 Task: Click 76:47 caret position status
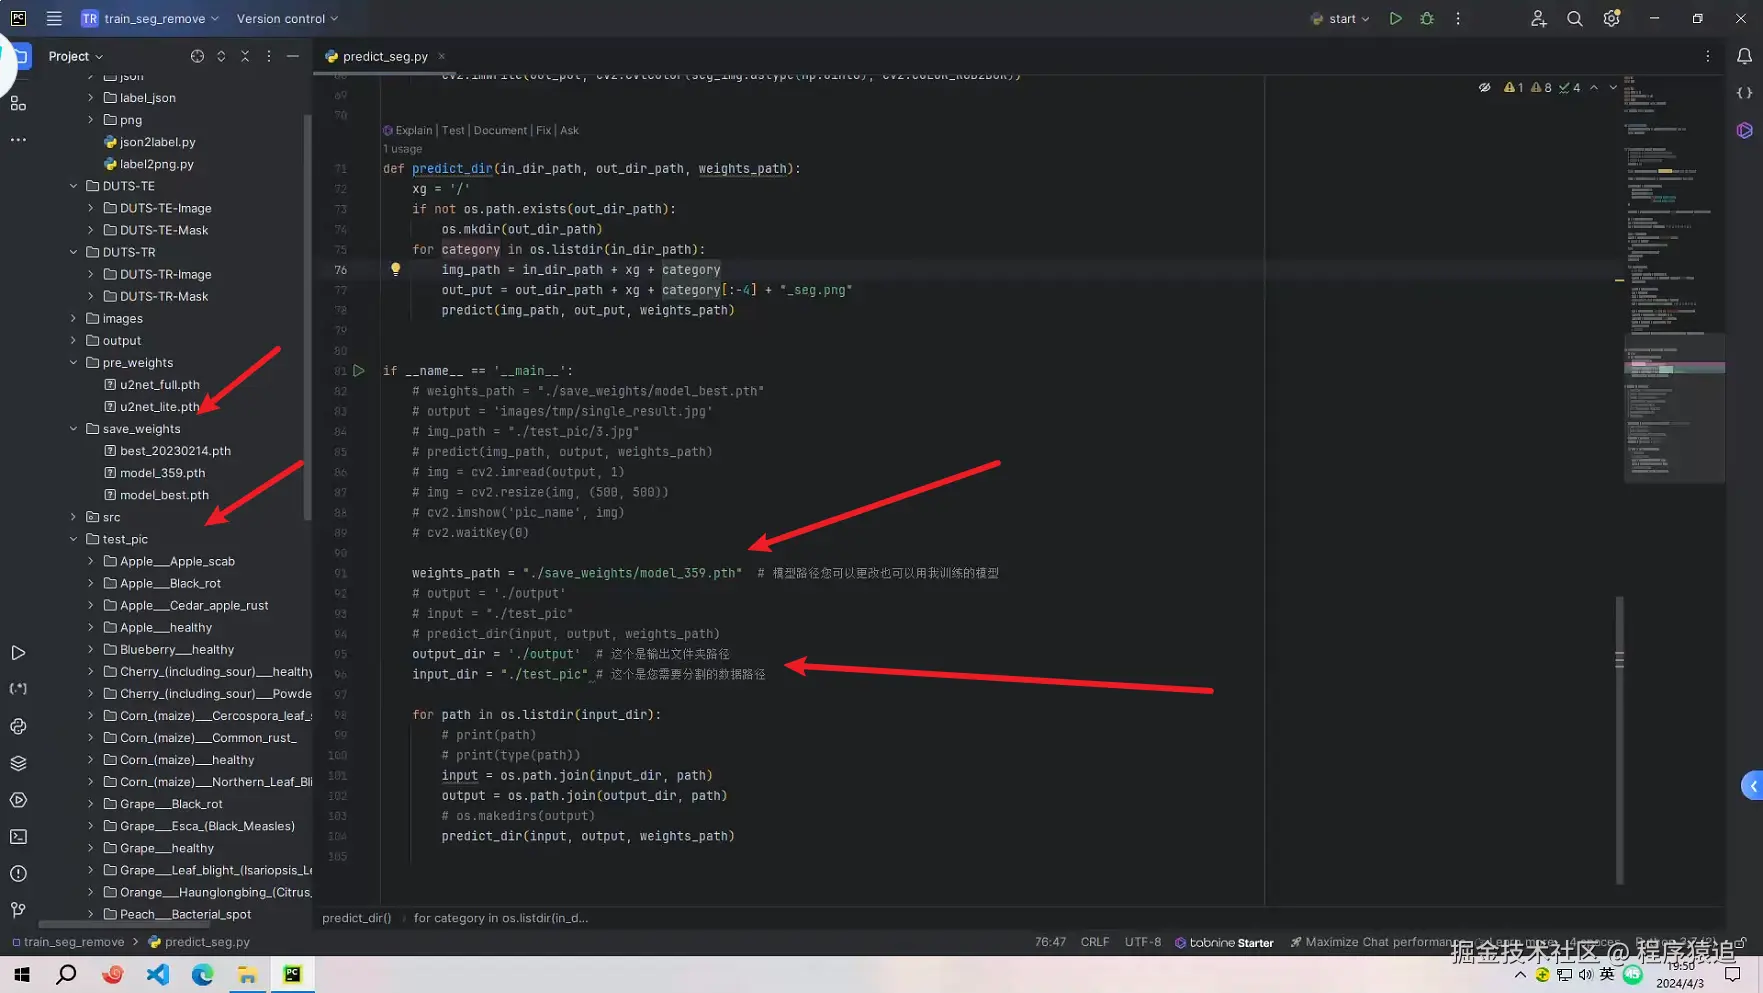(x=1050, y=942)
